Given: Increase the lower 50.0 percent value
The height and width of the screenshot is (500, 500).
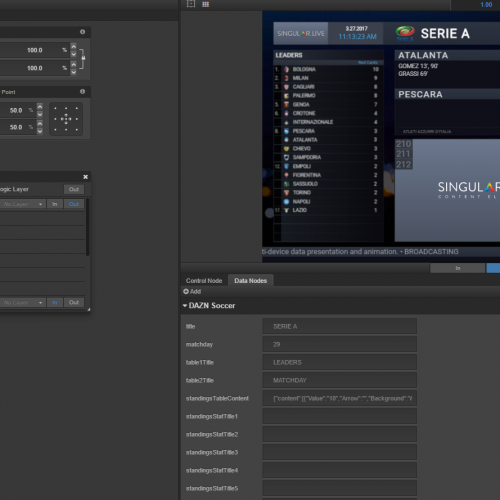Looking at the screenshot, I should pyautogui.click(x=40, y=124).
